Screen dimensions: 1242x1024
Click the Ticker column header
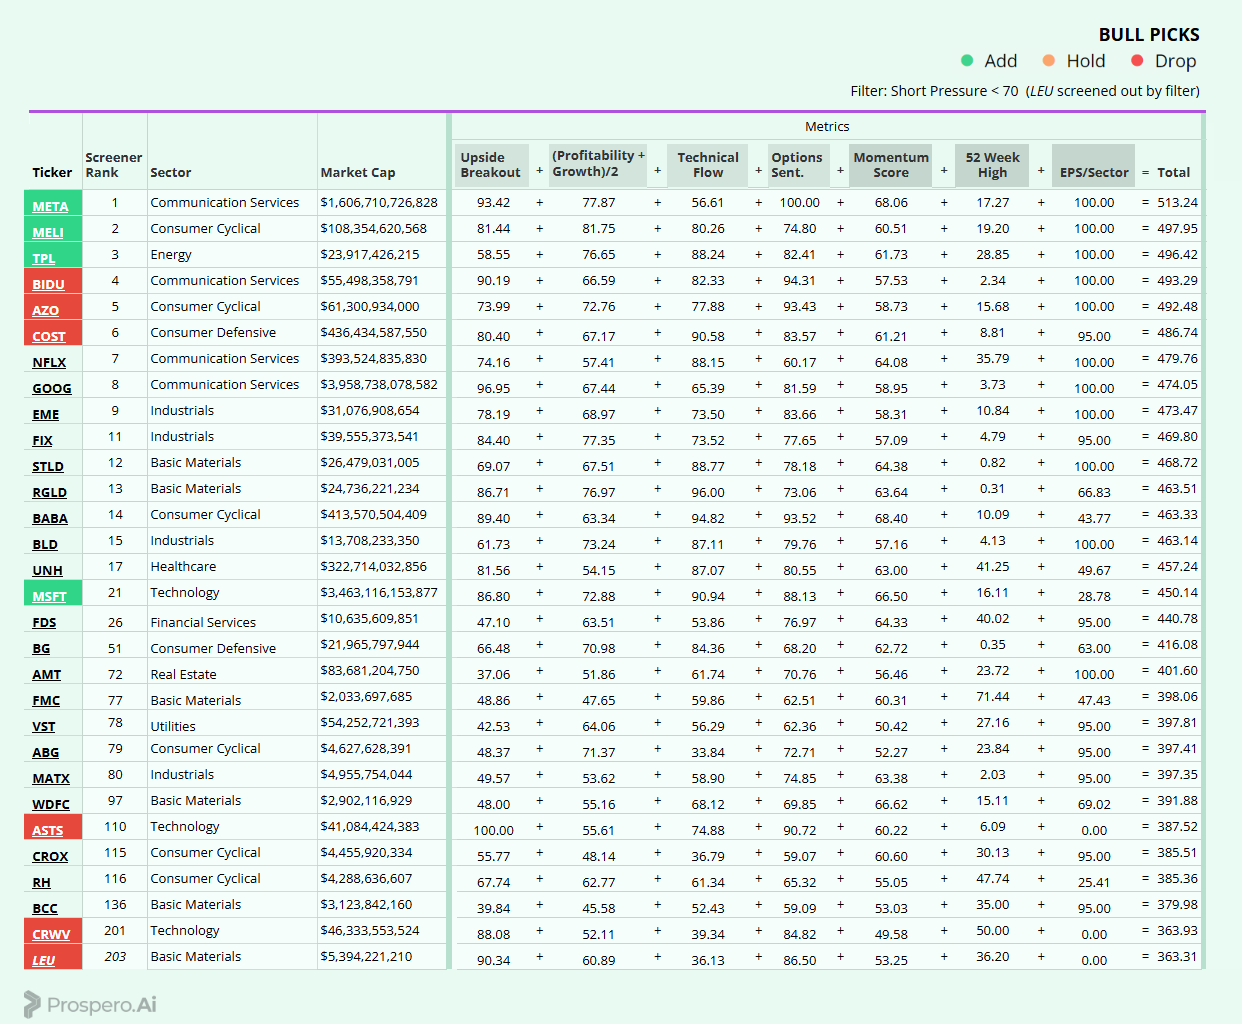coord(52,172)
